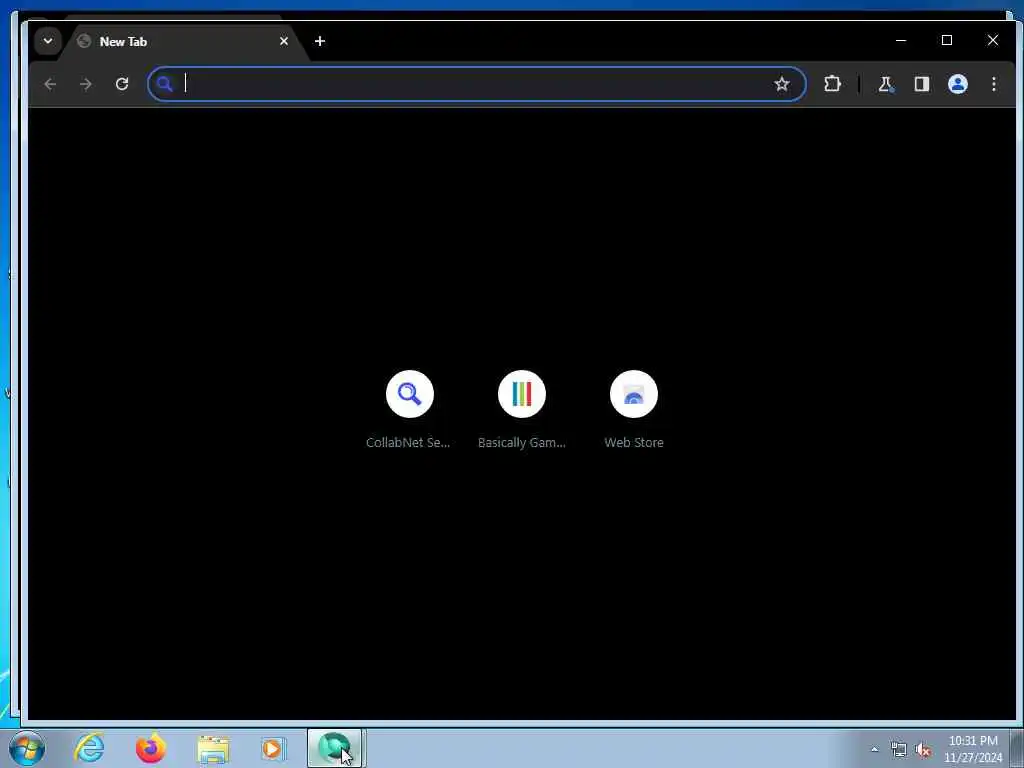
Task: Open the Extensions puzzle icon
Action: tap(832, 84)
